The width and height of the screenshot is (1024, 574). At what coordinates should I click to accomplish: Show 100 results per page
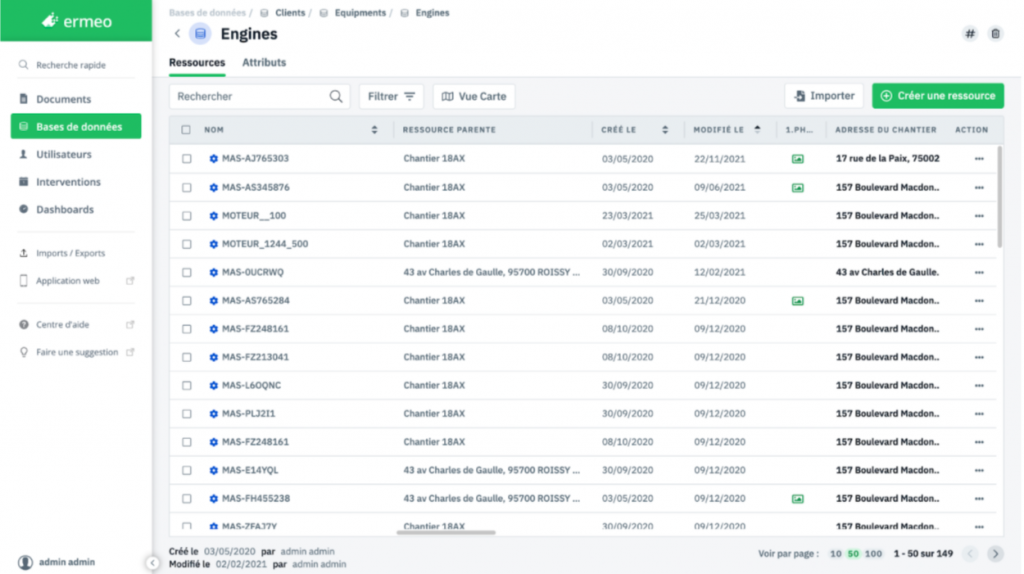[x=873, y=554]
